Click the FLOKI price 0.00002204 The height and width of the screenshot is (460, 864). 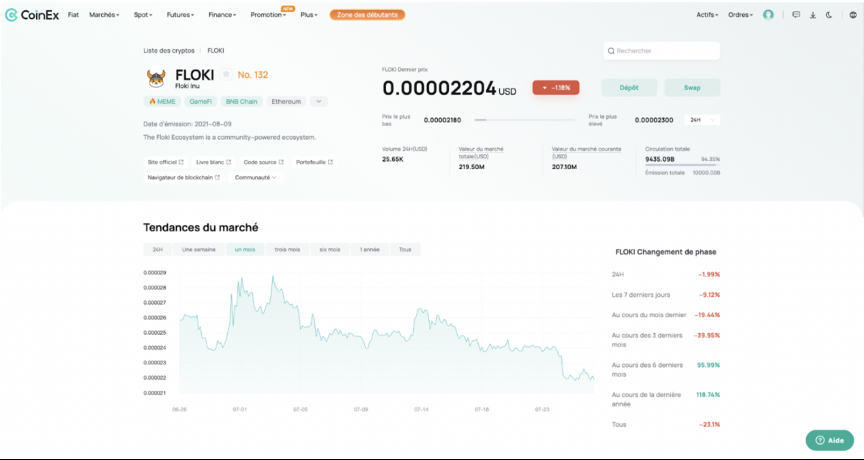pos(439,88)
